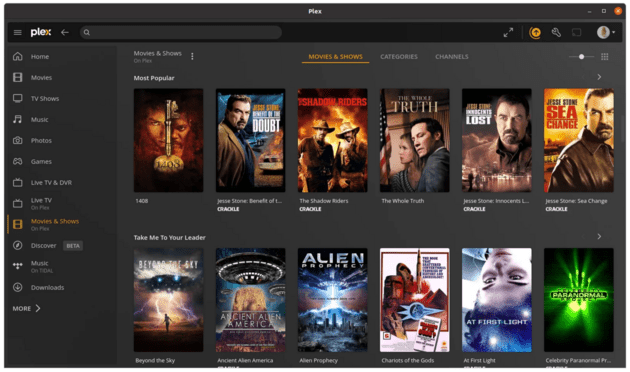This screenshot has height=372, width=630.
Task: Open the hamburger menu icon
Action: (18, 33)
